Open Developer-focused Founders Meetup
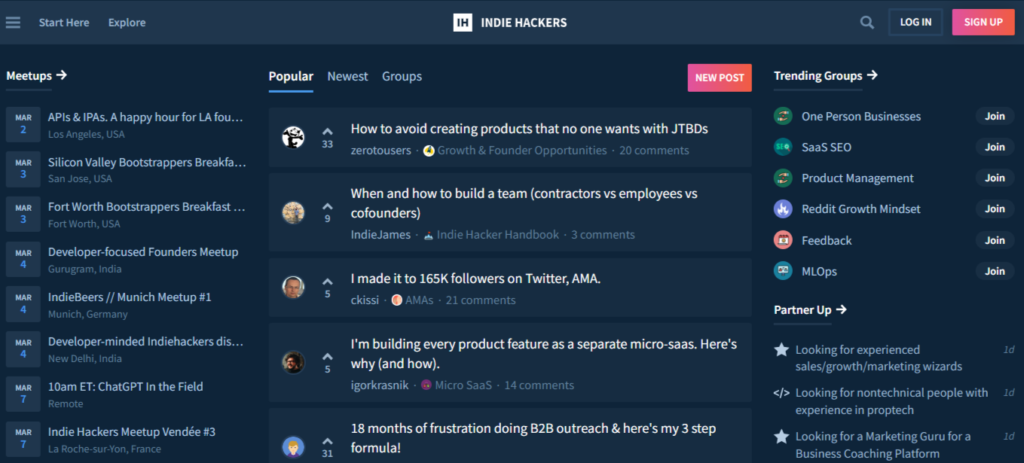The width and height of the screenshot is (1024, 463). coord(143,251)
